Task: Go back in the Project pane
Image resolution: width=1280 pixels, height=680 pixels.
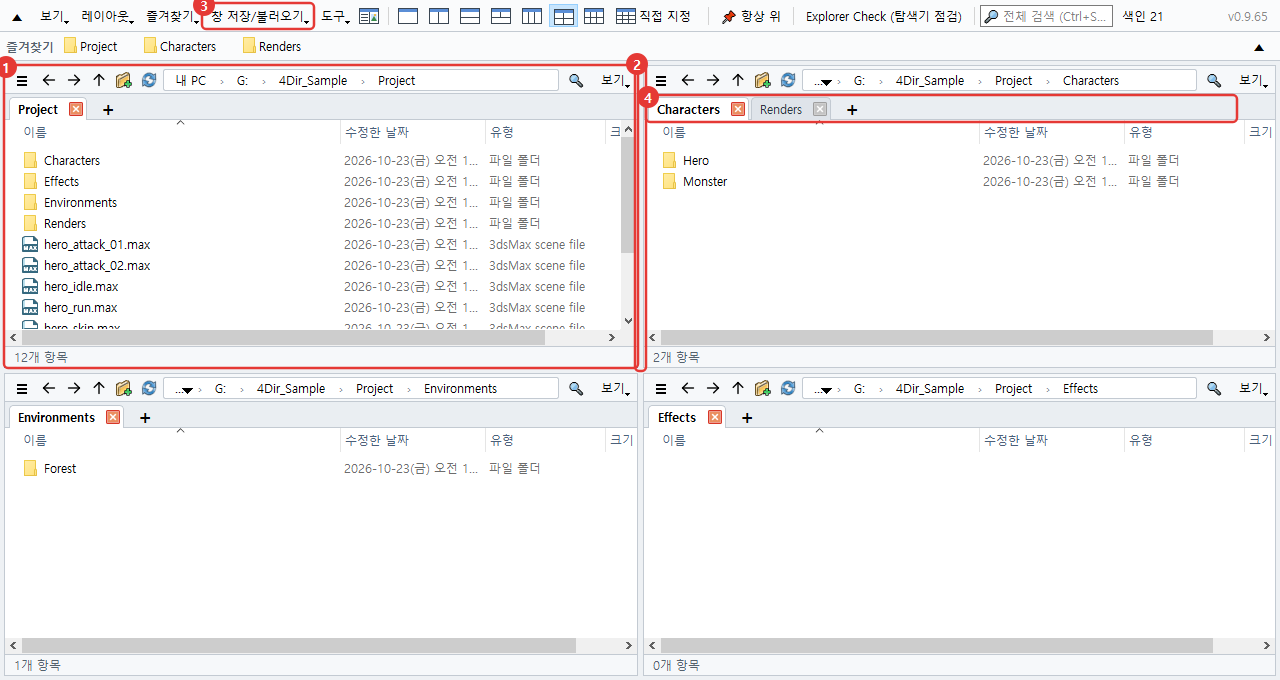Action: (48, 81)
